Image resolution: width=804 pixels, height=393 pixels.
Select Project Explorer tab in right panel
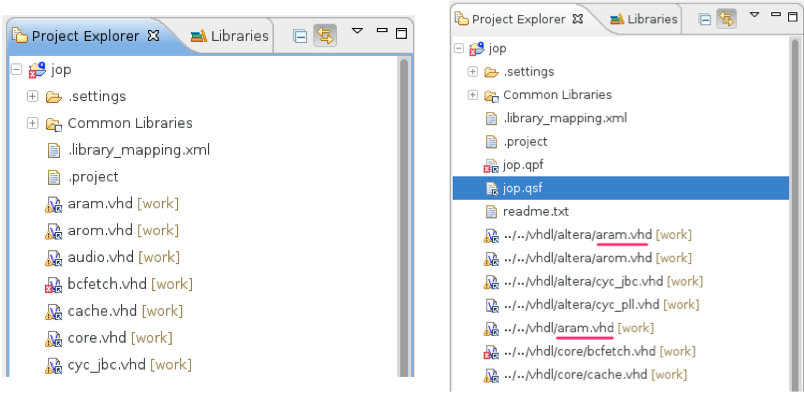519,19
